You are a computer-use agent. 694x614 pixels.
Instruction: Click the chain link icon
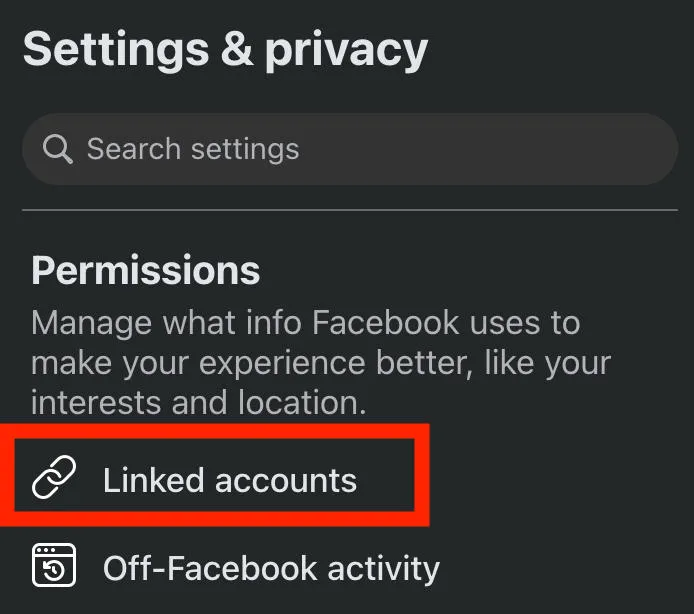click(55, 480)
